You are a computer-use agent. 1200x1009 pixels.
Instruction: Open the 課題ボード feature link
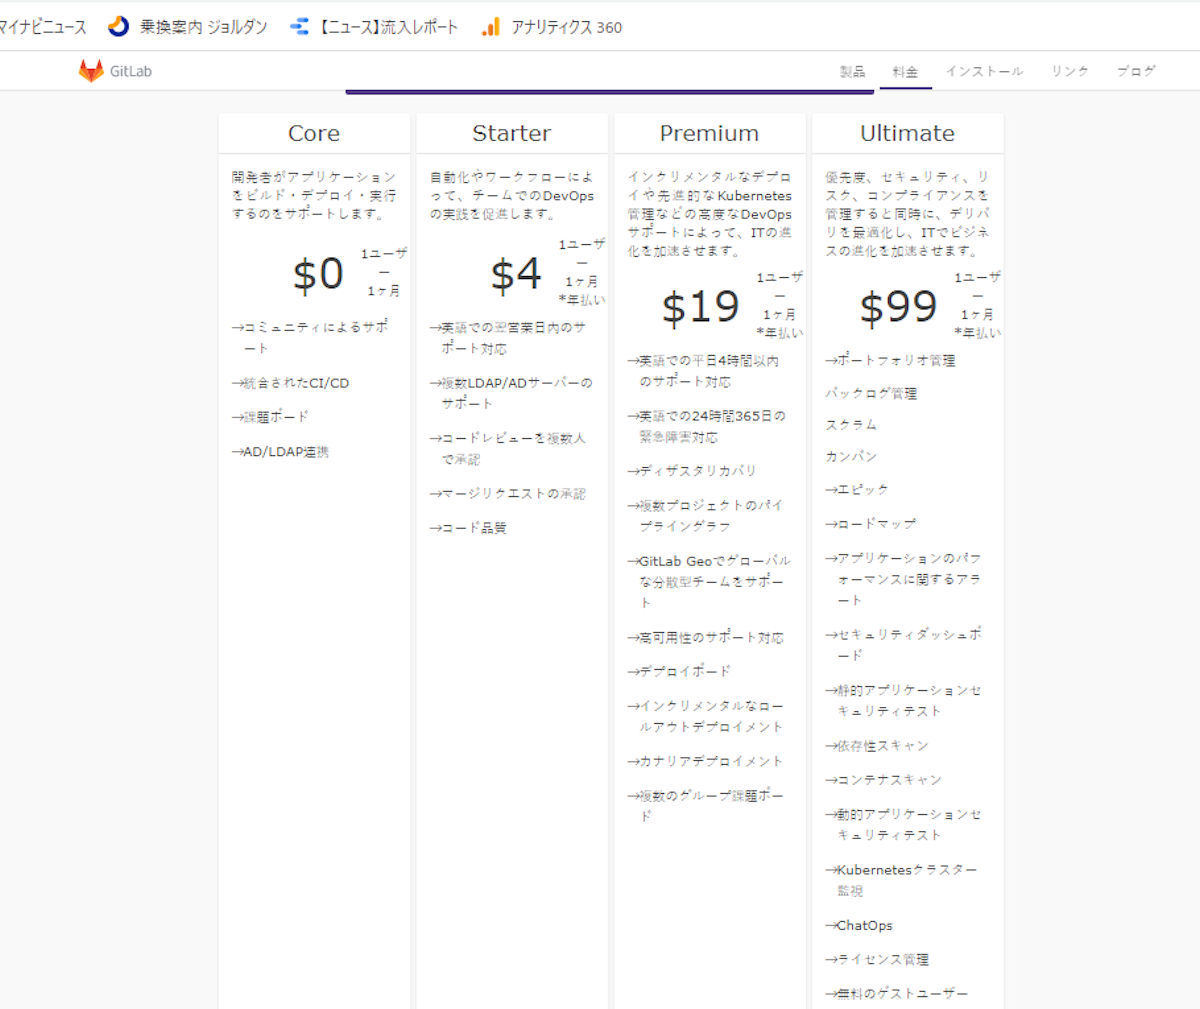[x=270, y=417]
